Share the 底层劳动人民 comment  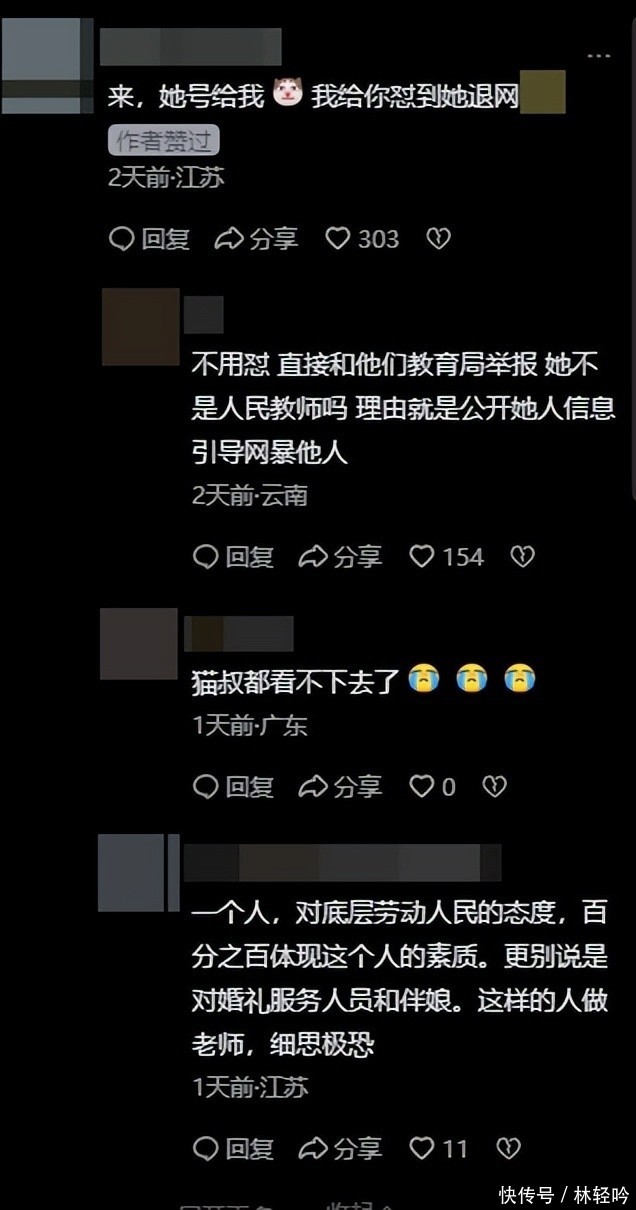(x=341, y=1148)
